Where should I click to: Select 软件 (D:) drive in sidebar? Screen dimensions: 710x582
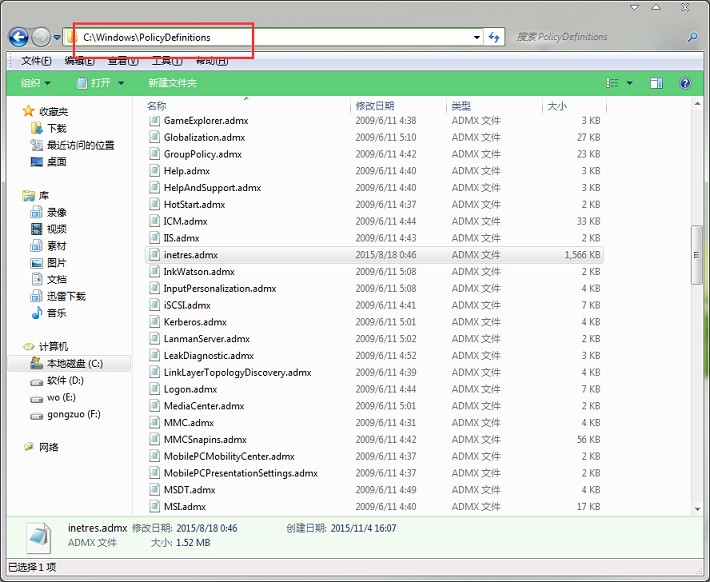click(x=65, y=380)
